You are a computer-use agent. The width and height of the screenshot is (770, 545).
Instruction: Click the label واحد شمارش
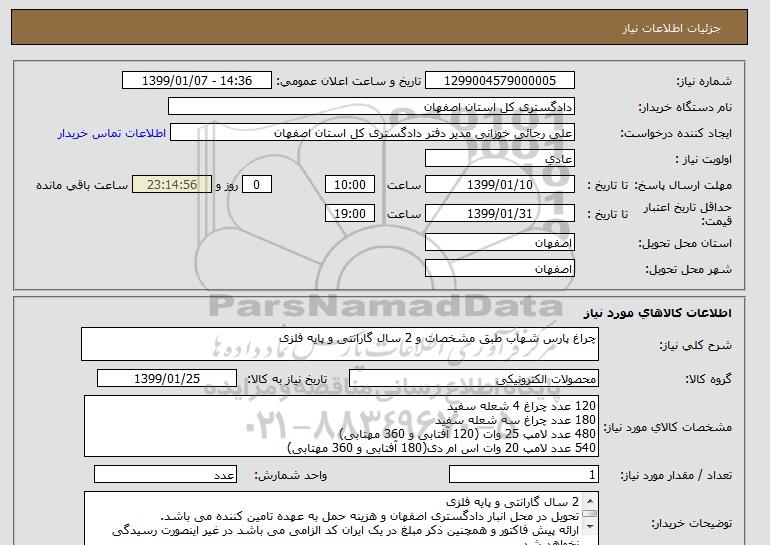[291, 475]
